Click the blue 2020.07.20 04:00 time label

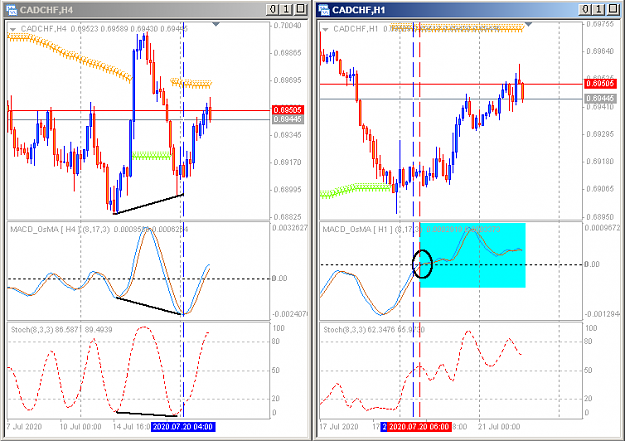click(x=183, y=427)
